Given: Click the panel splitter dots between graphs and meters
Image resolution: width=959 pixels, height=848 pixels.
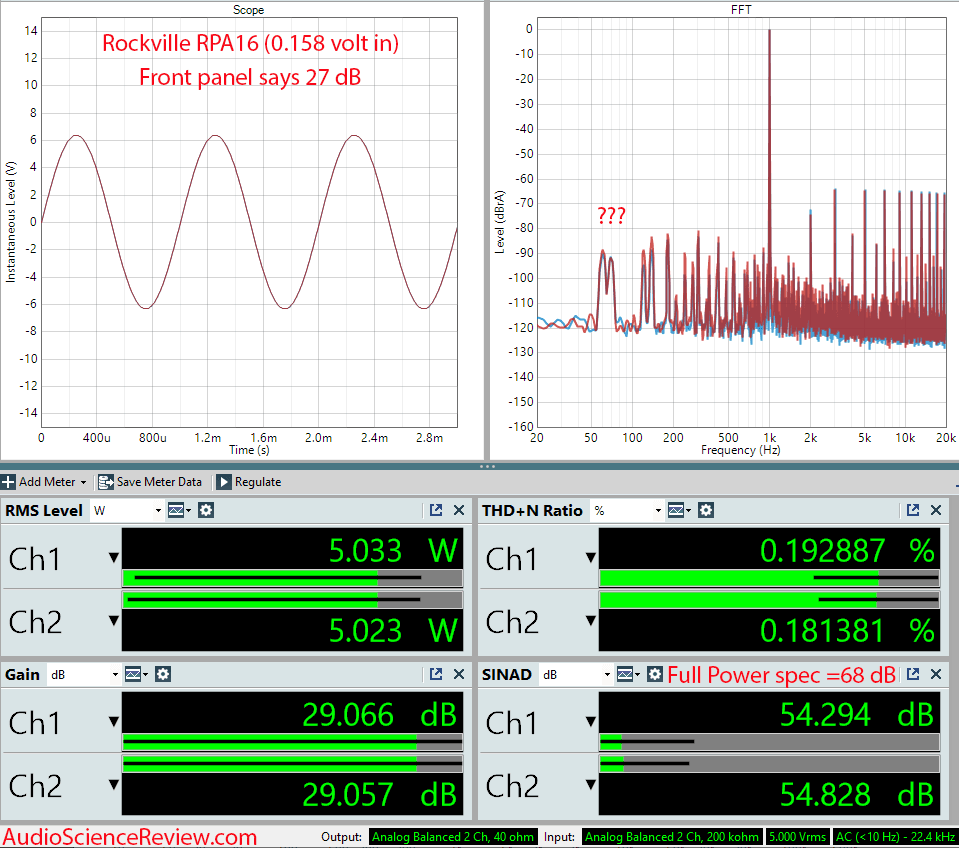Looking at the screenshot, I should tap(487, 466).
